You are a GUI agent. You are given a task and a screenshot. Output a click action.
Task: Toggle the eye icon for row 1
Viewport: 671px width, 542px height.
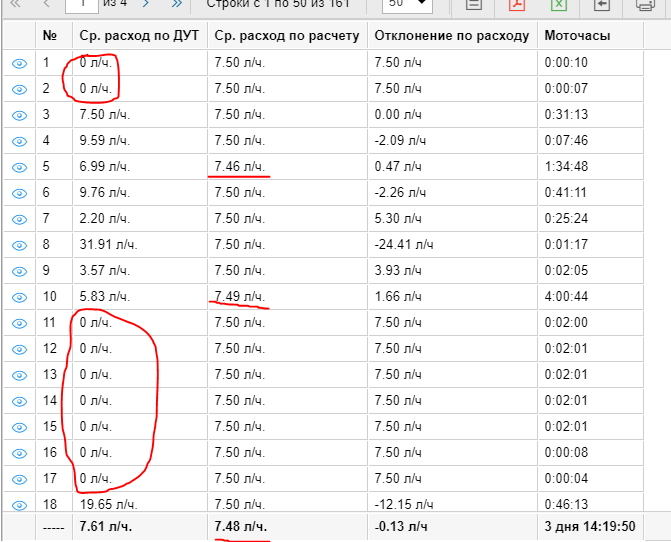coord(19,63)
